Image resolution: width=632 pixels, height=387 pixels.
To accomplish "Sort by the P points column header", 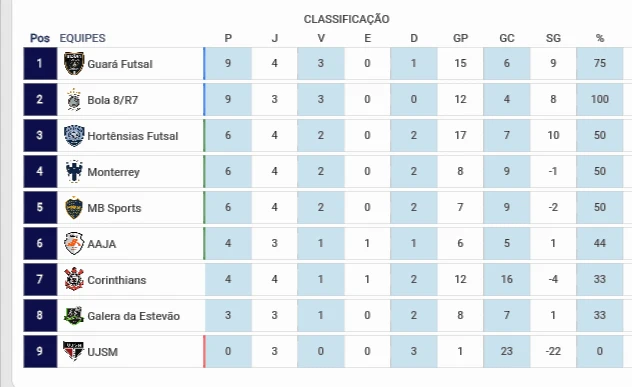I will pyautogui.click(x=228, y=38).
